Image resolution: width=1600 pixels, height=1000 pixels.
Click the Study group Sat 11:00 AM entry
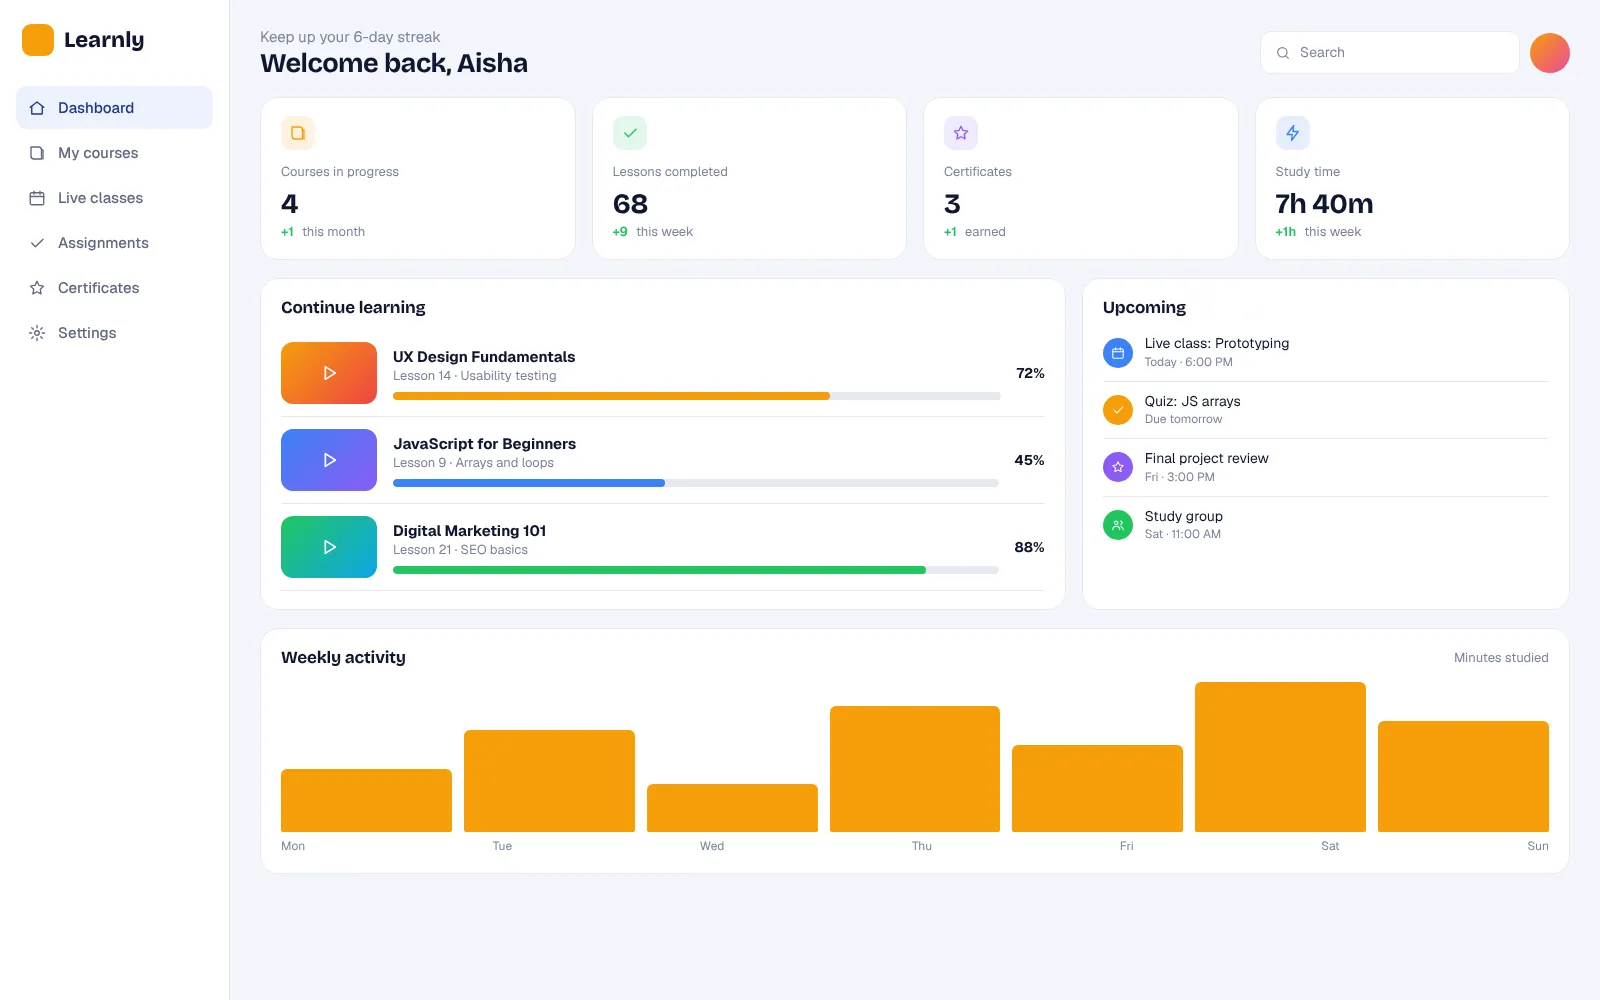1325,525
